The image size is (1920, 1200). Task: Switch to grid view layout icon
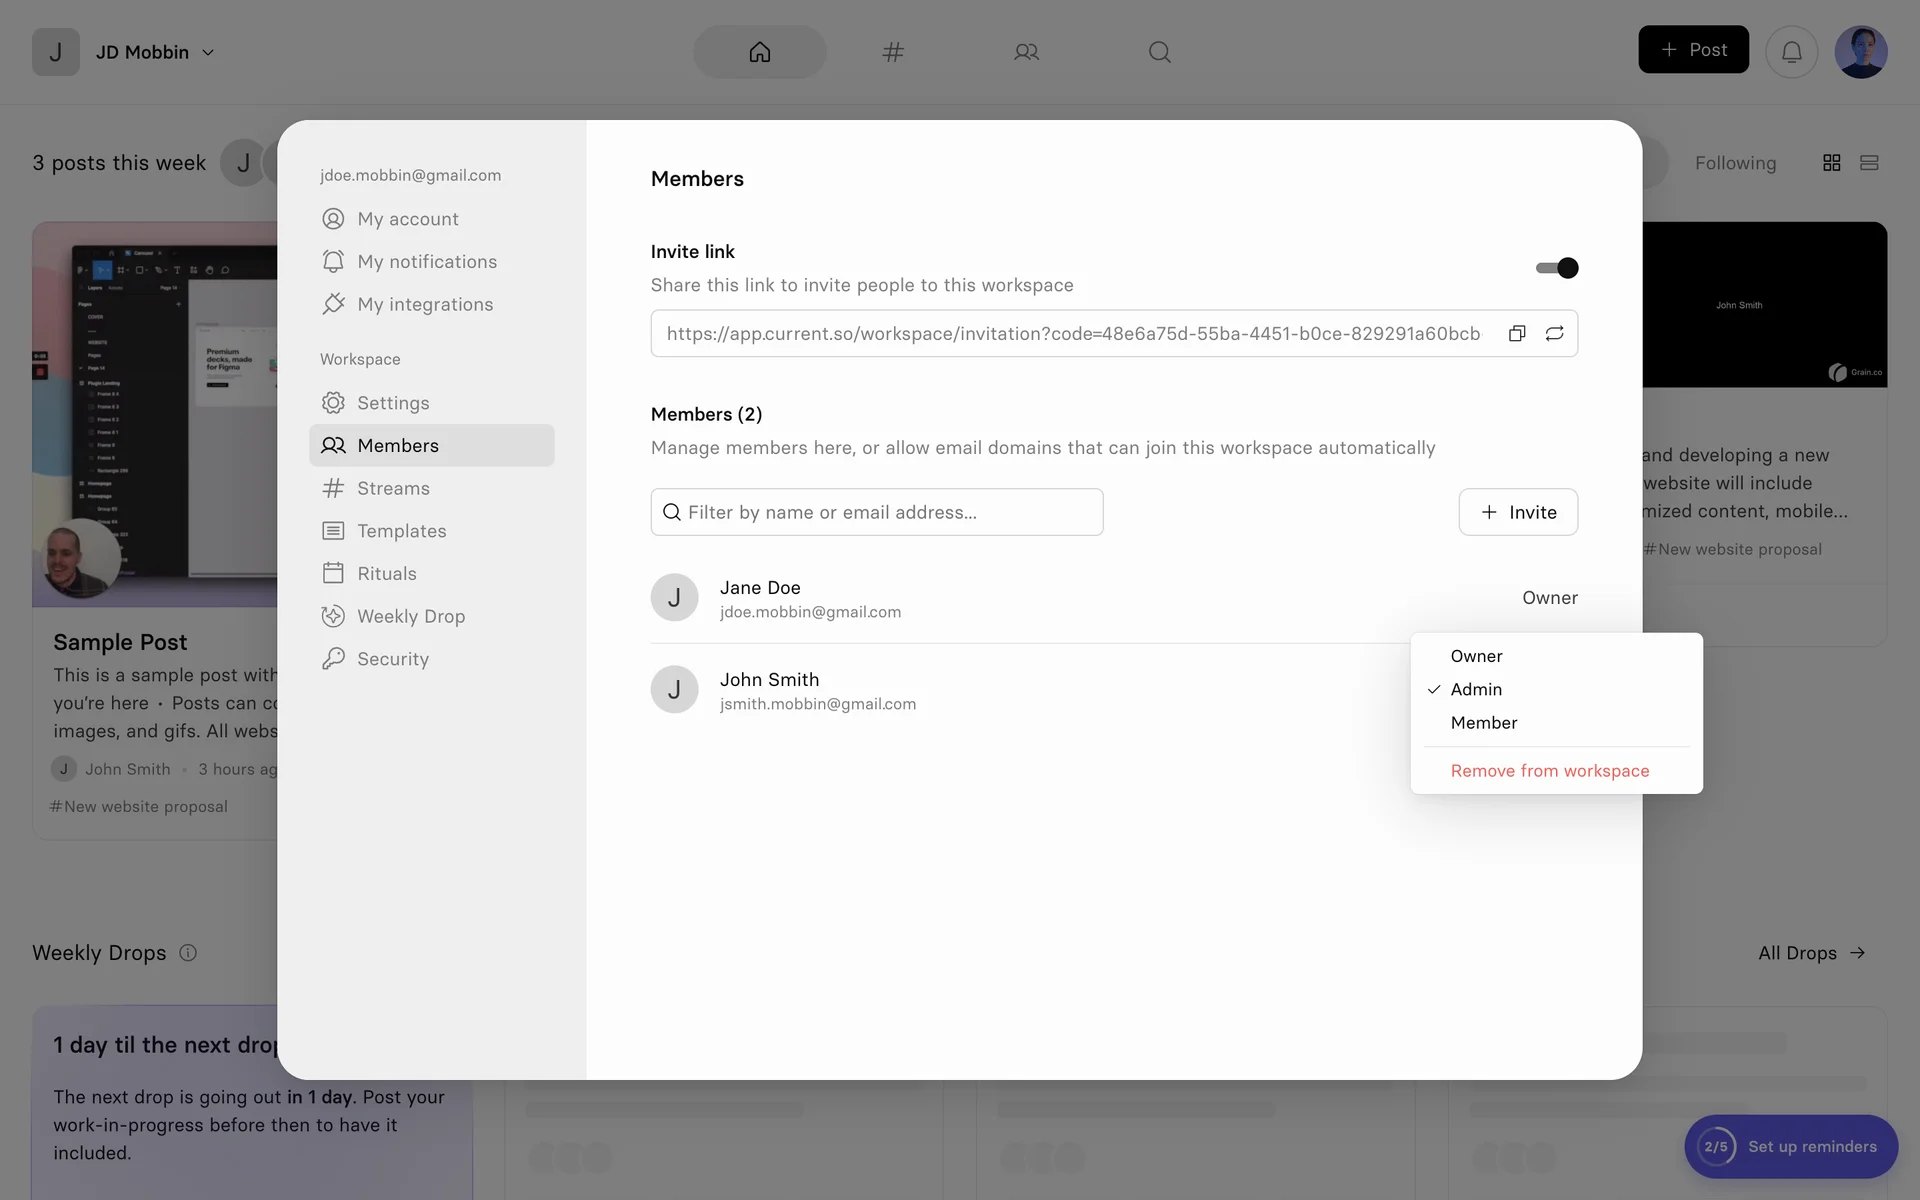[1831, 162]
